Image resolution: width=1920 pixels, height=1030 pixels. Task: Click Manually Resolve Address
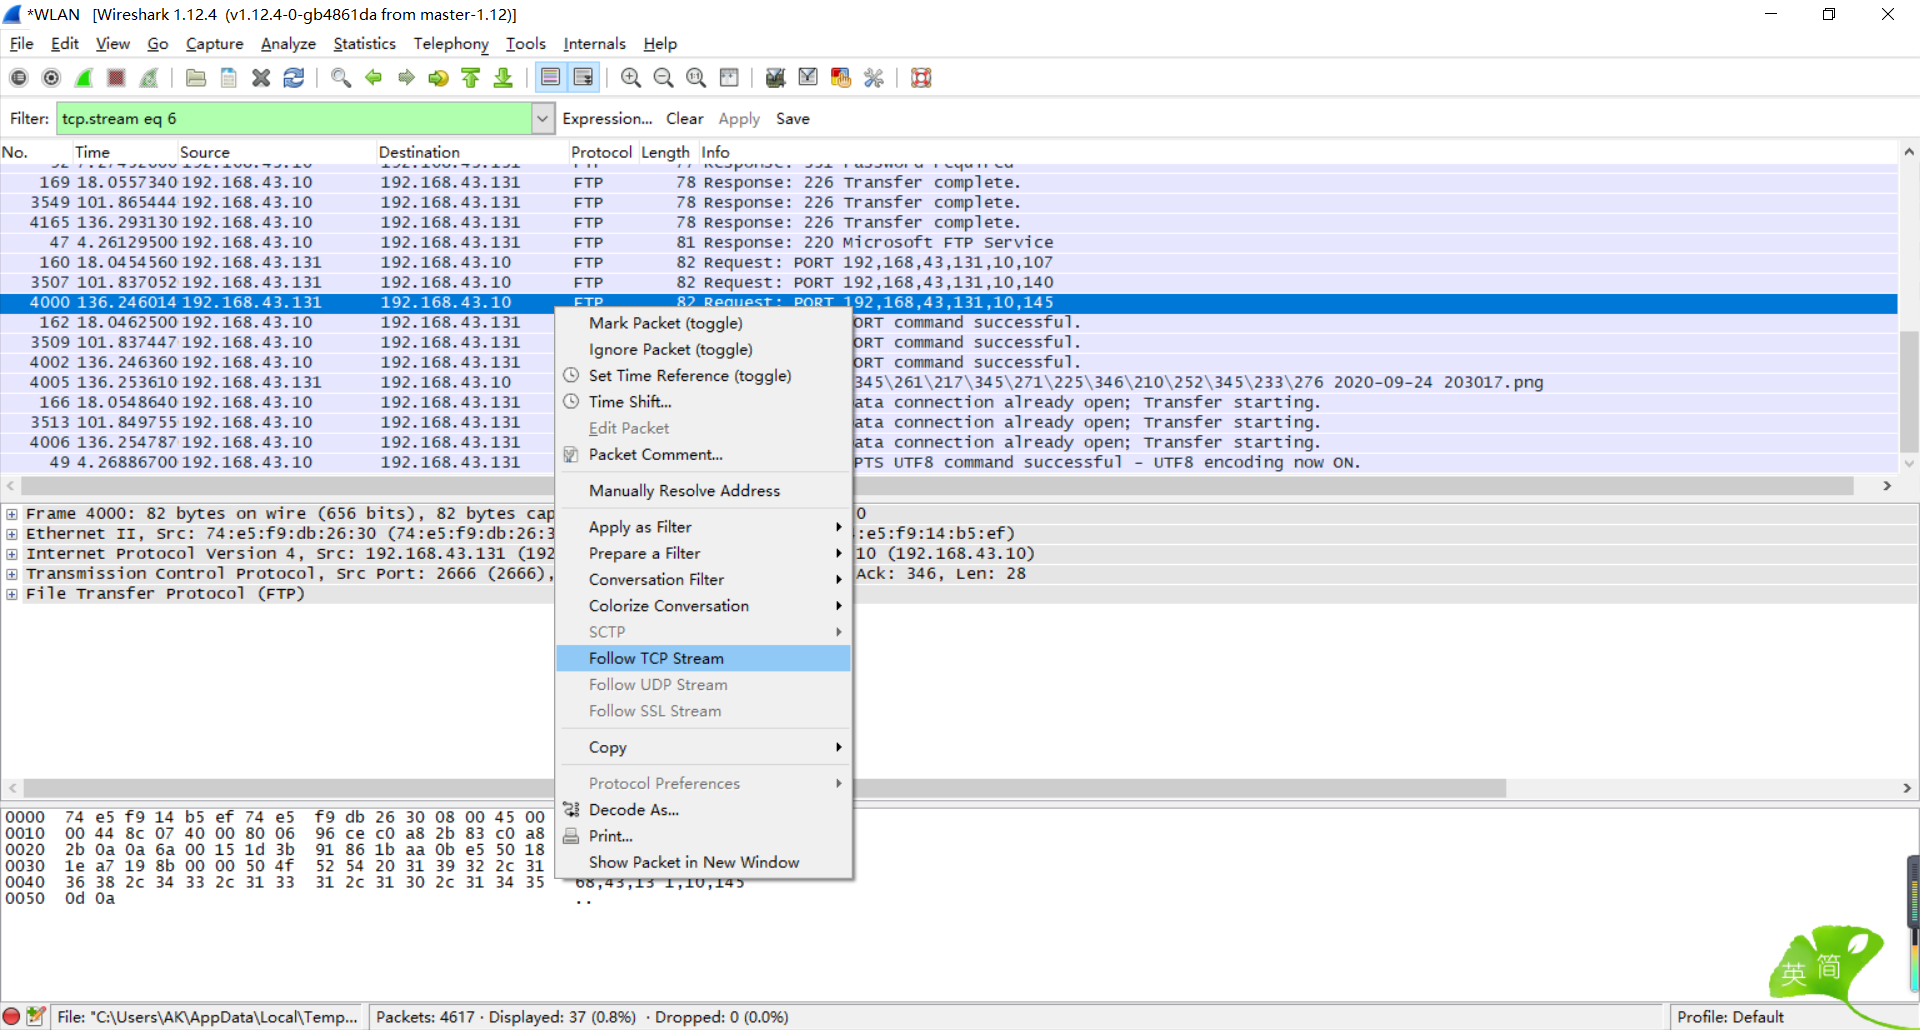tap(703, 490)
